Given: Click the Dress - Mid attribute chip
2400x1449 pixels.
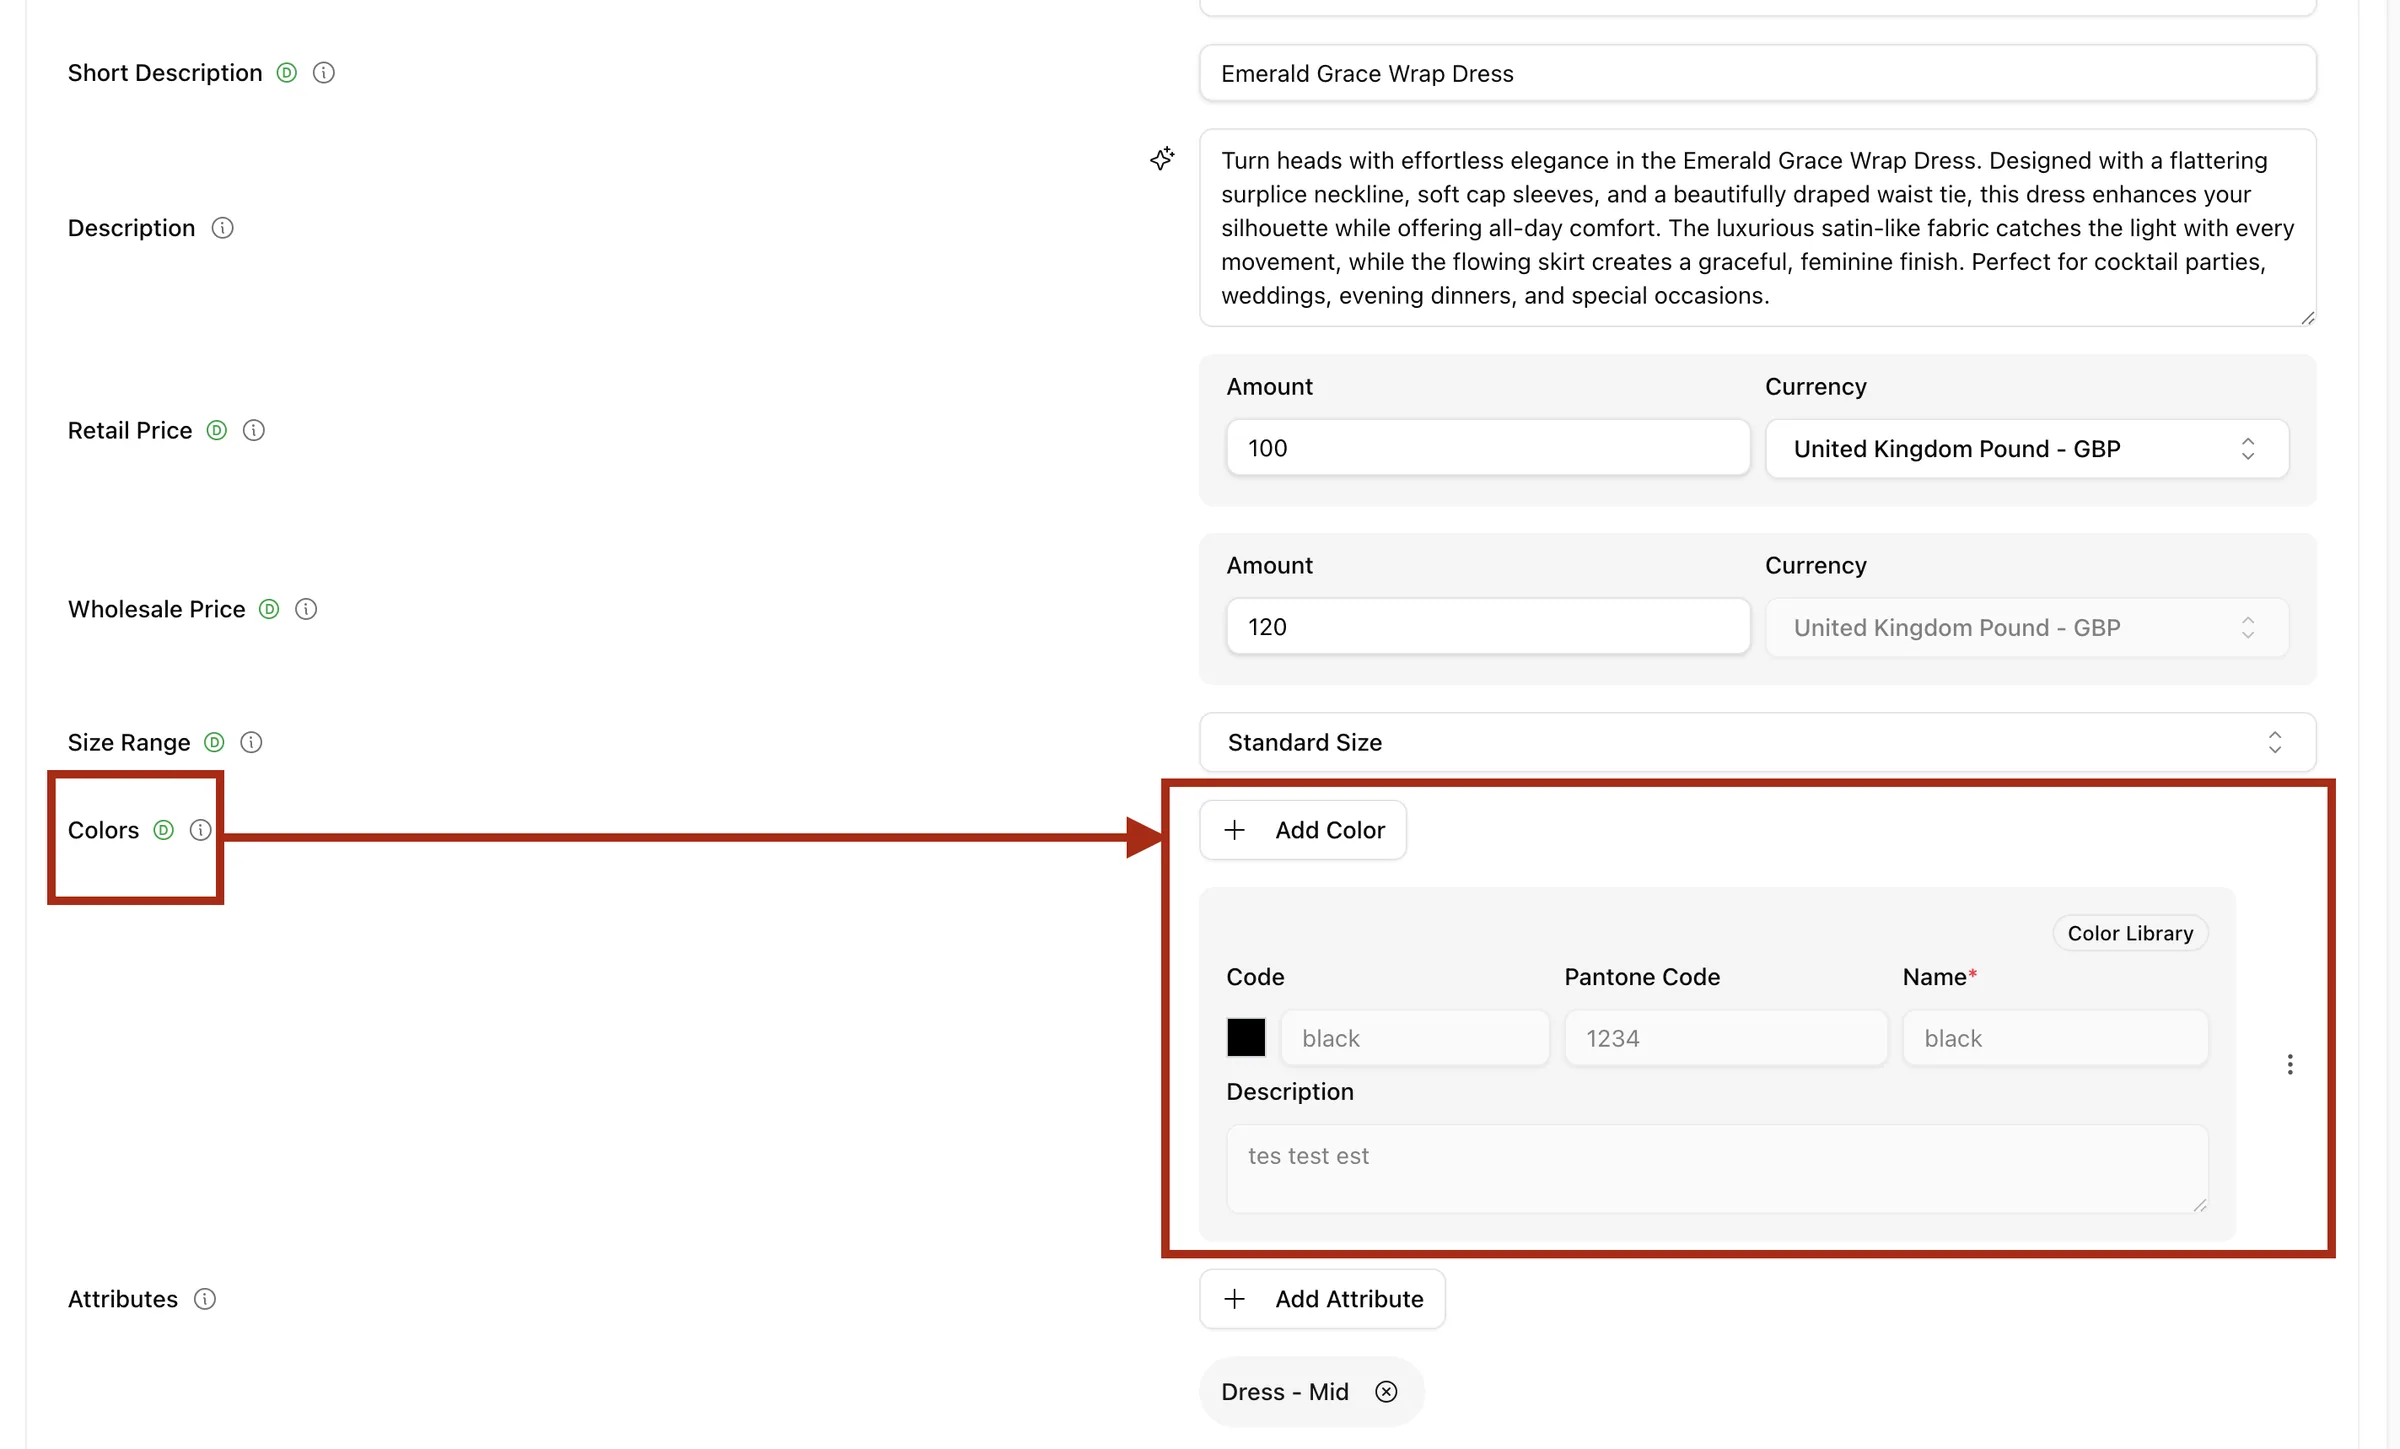Looking at the screenshot, I should (x=1311, y=1392).
